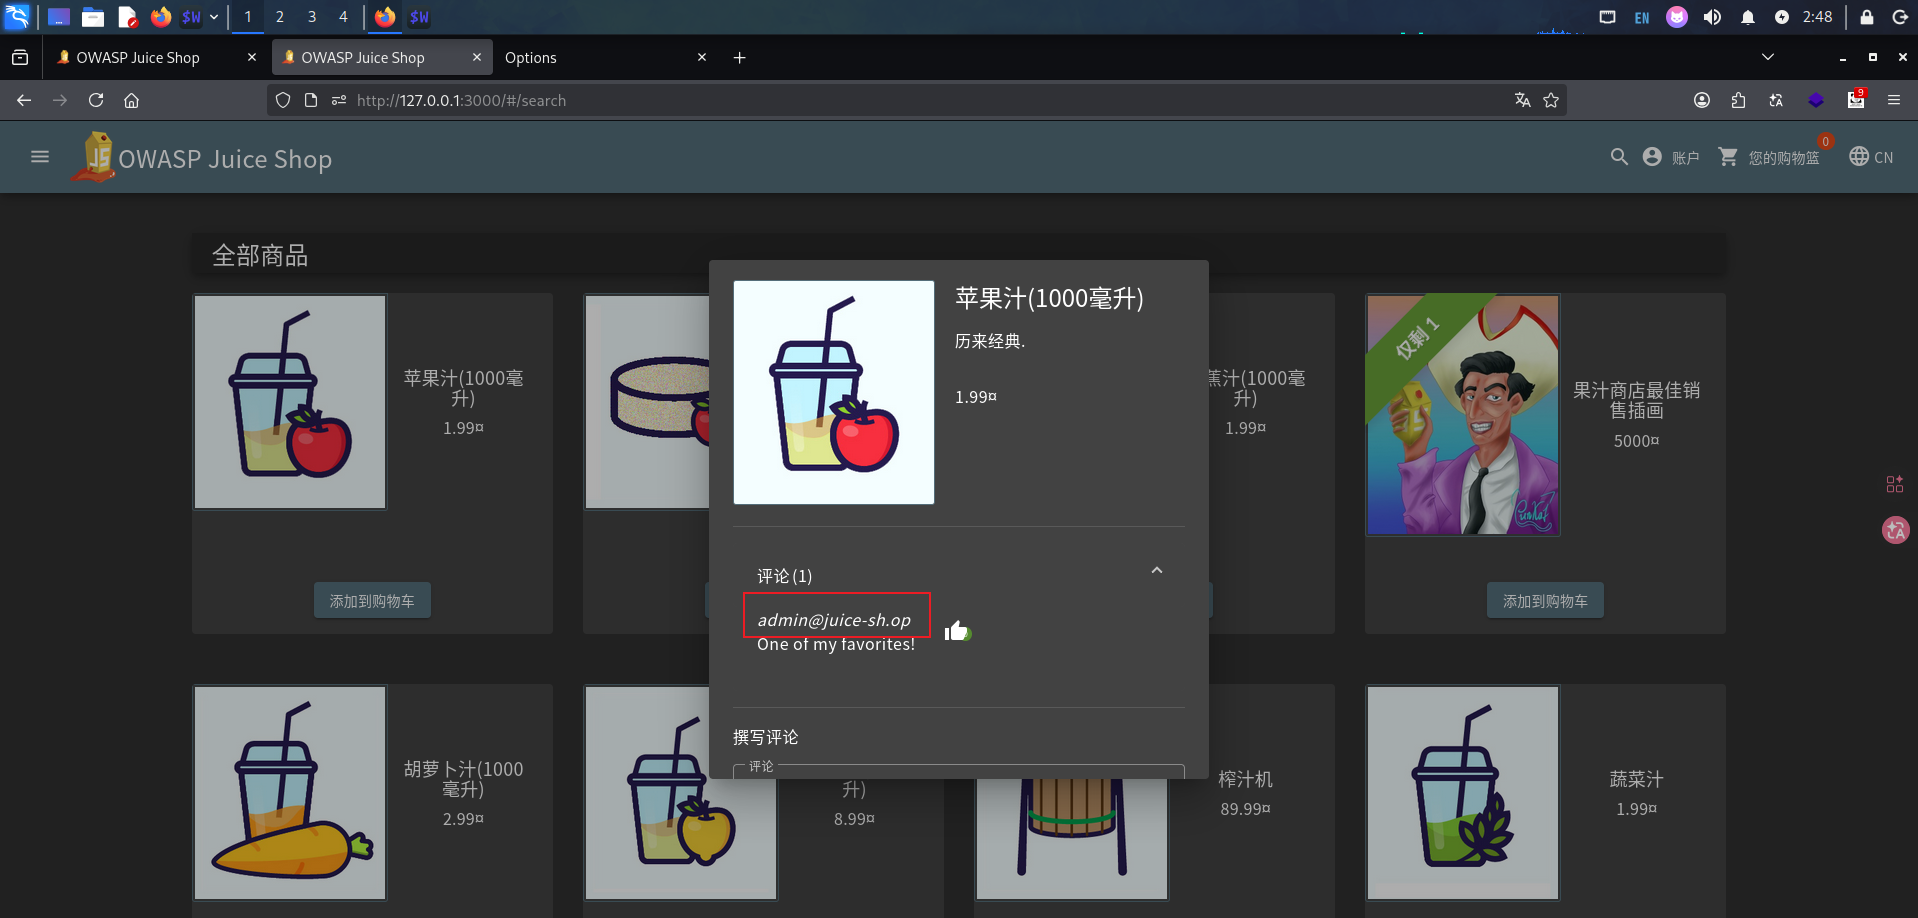Reload the current page

click(x=96, y=100)
